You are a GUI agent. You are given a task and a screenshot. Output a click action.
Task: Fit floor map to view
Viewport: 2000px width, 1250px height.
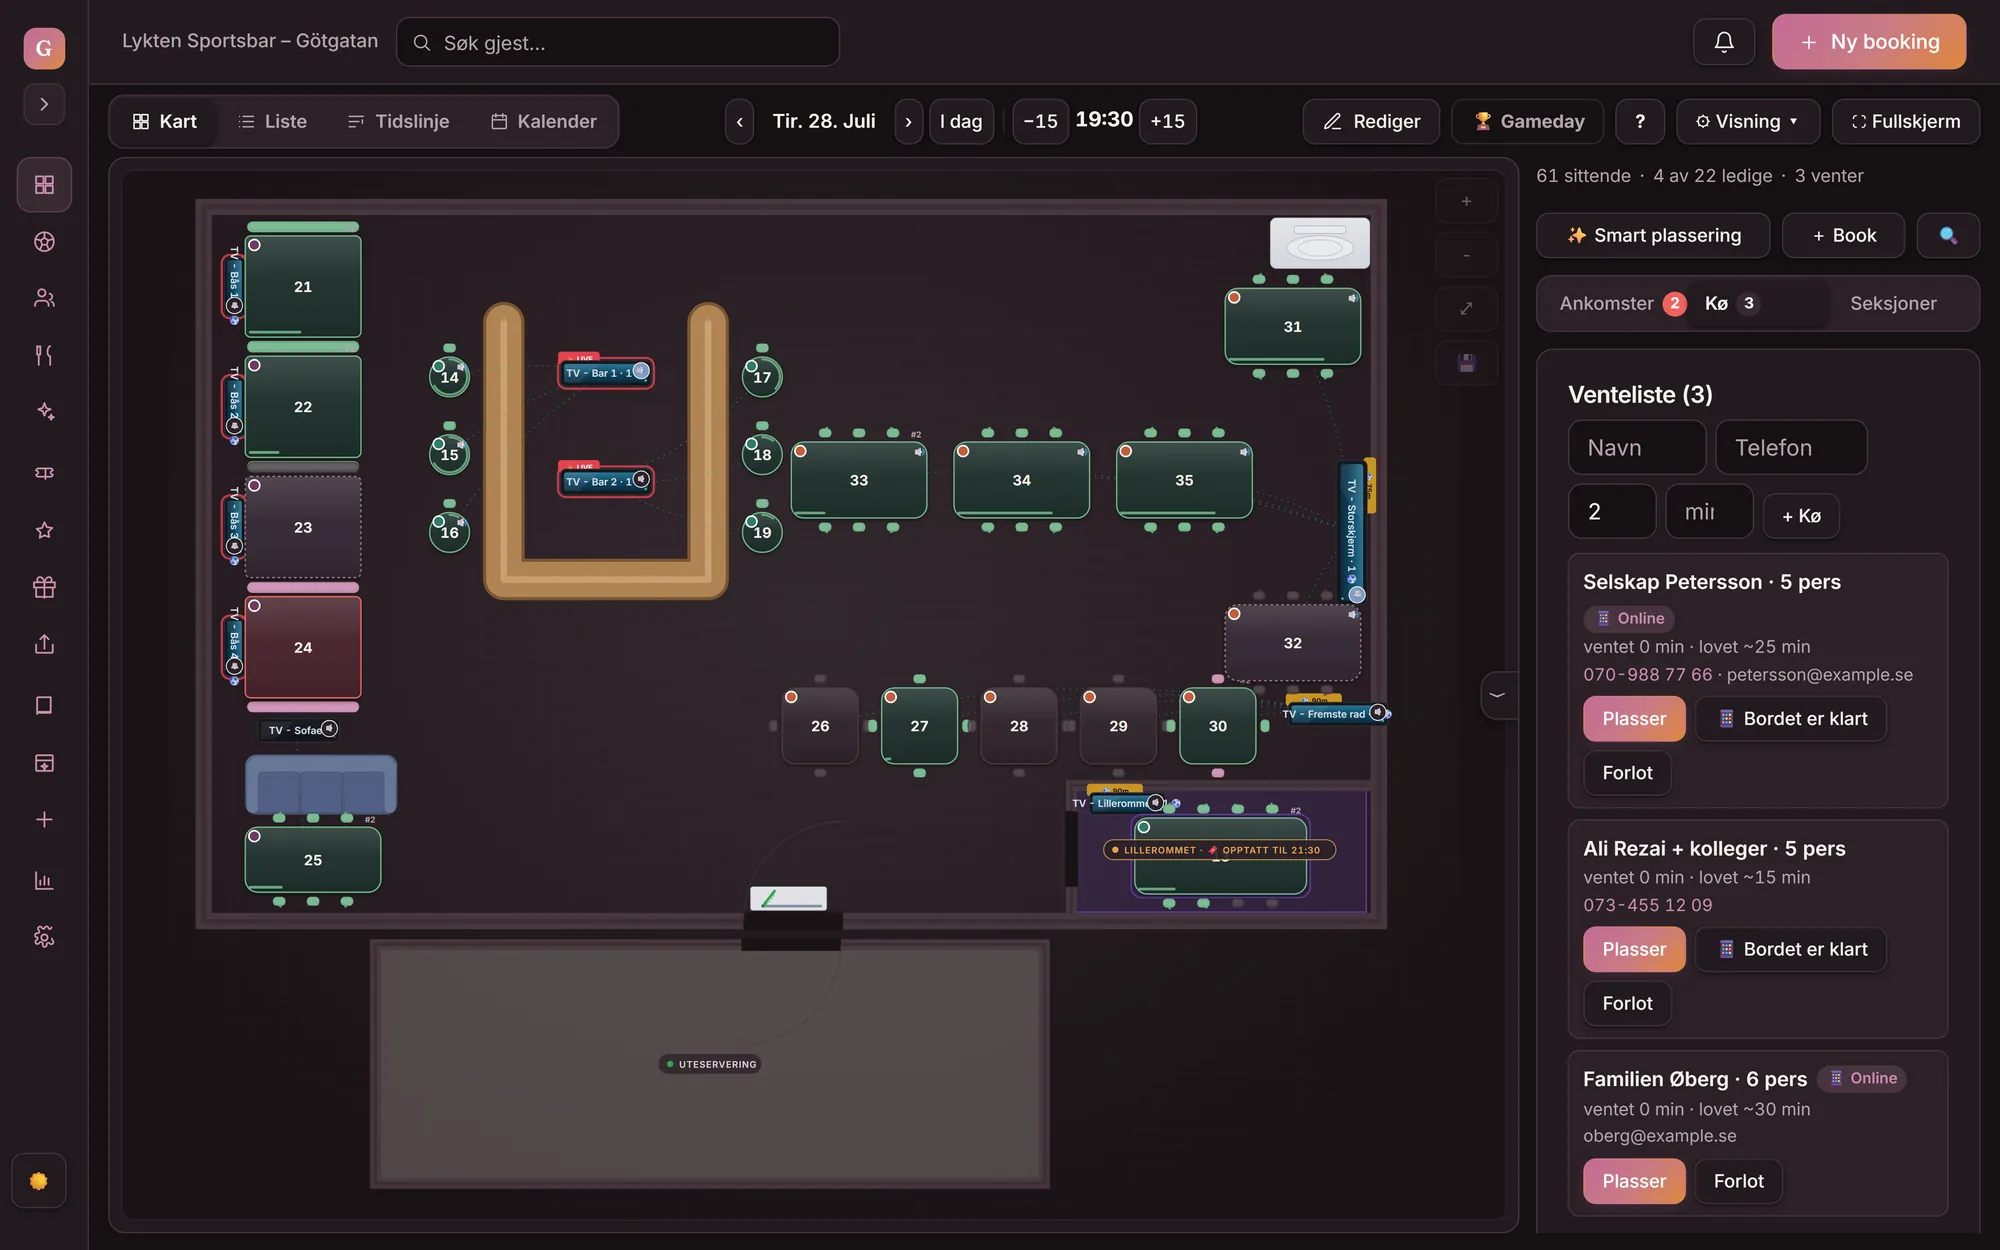point(1466,308)
